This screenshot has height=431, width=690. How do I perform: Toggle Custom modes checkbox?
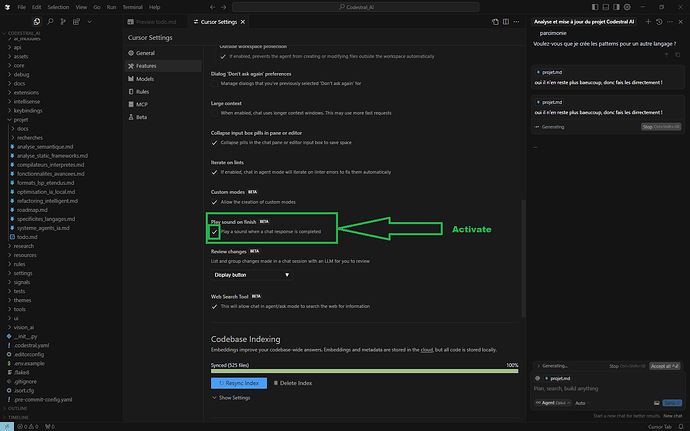pos(214,202)
